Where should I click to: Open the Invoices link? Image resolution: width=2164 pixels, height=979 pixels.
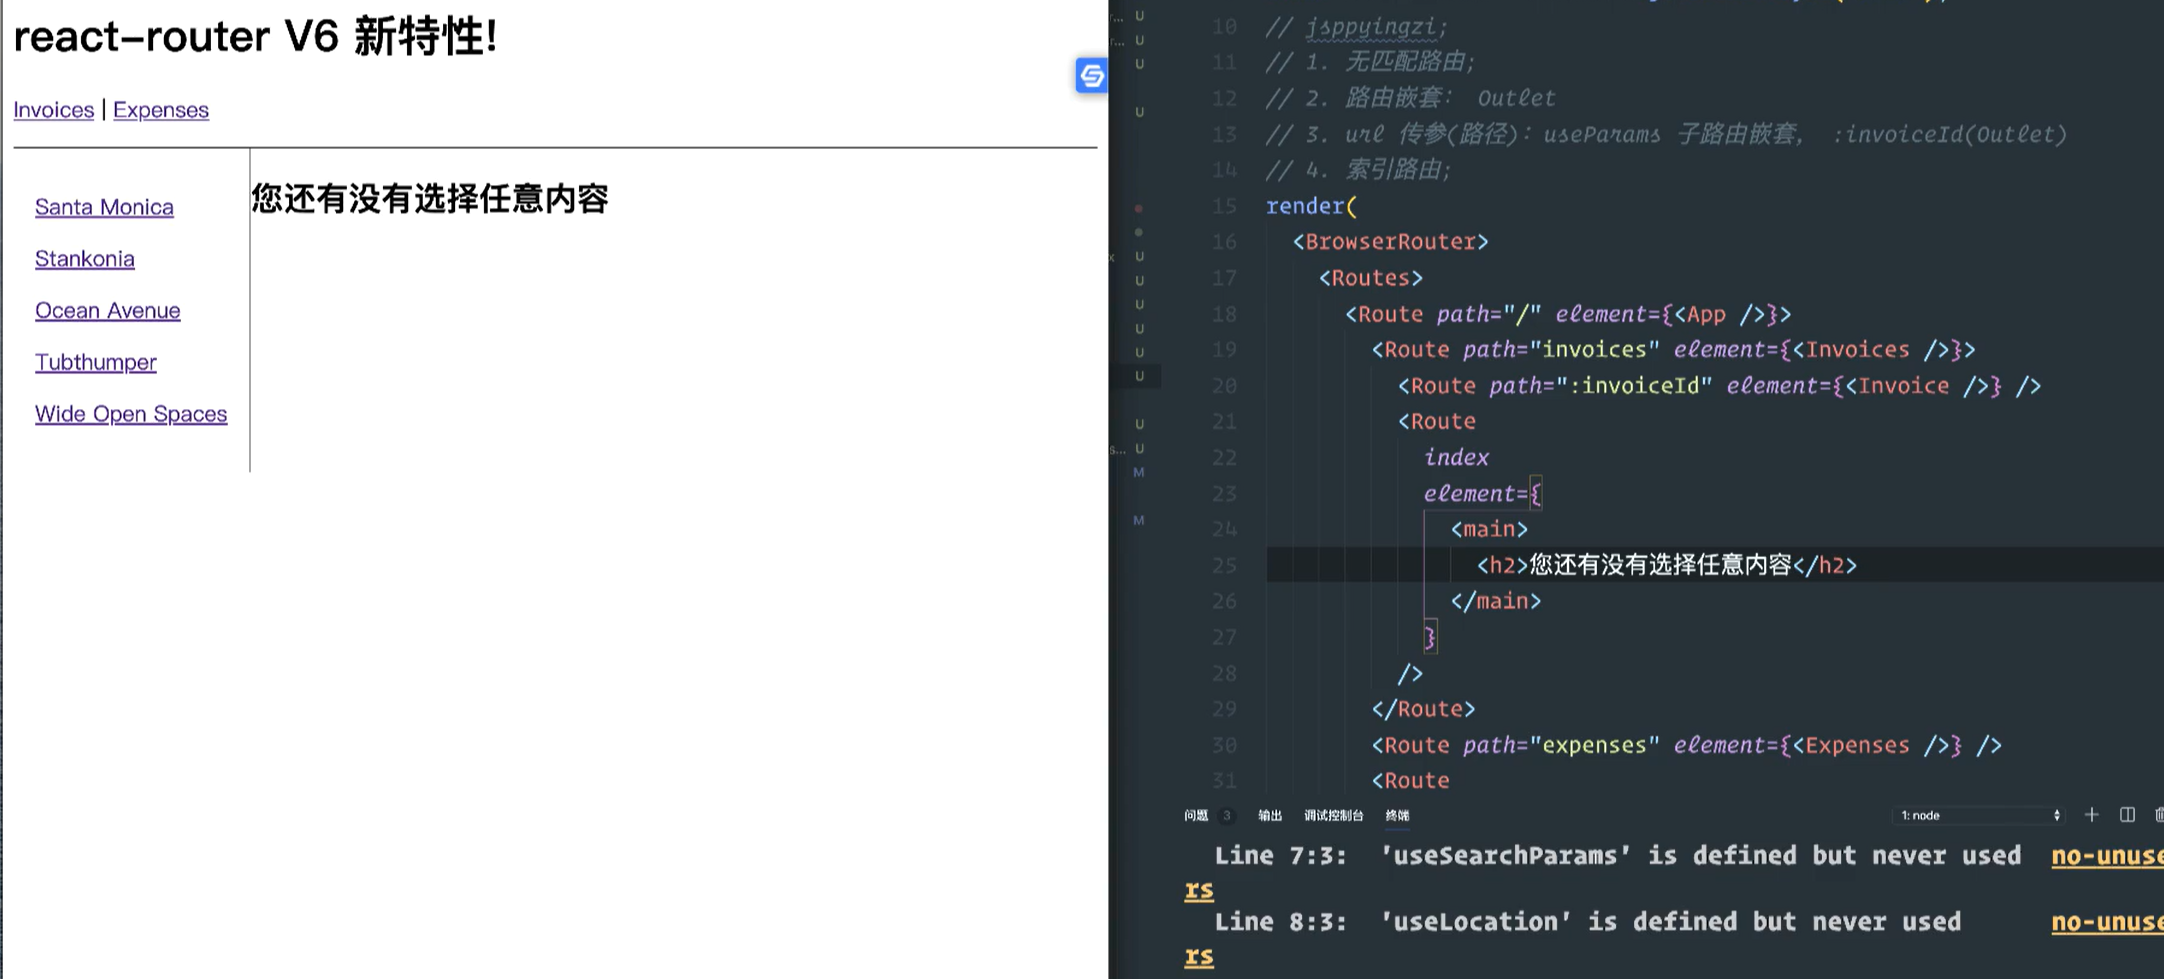click(x=54, y=110)
